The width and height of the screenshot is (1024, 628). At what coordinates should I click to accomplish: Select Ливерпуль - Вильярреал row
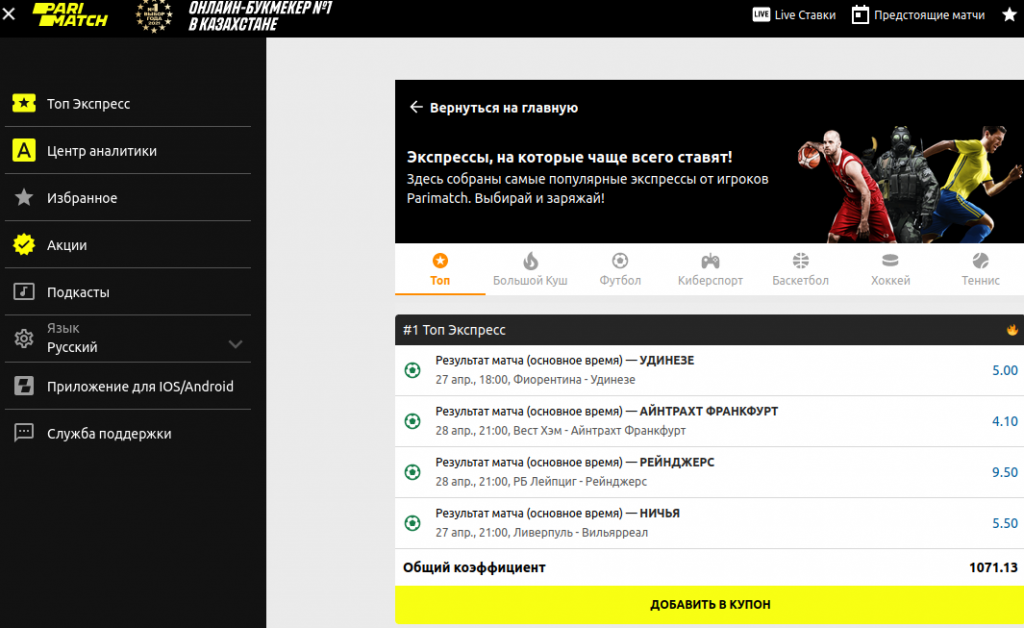(x=709, y=523)
